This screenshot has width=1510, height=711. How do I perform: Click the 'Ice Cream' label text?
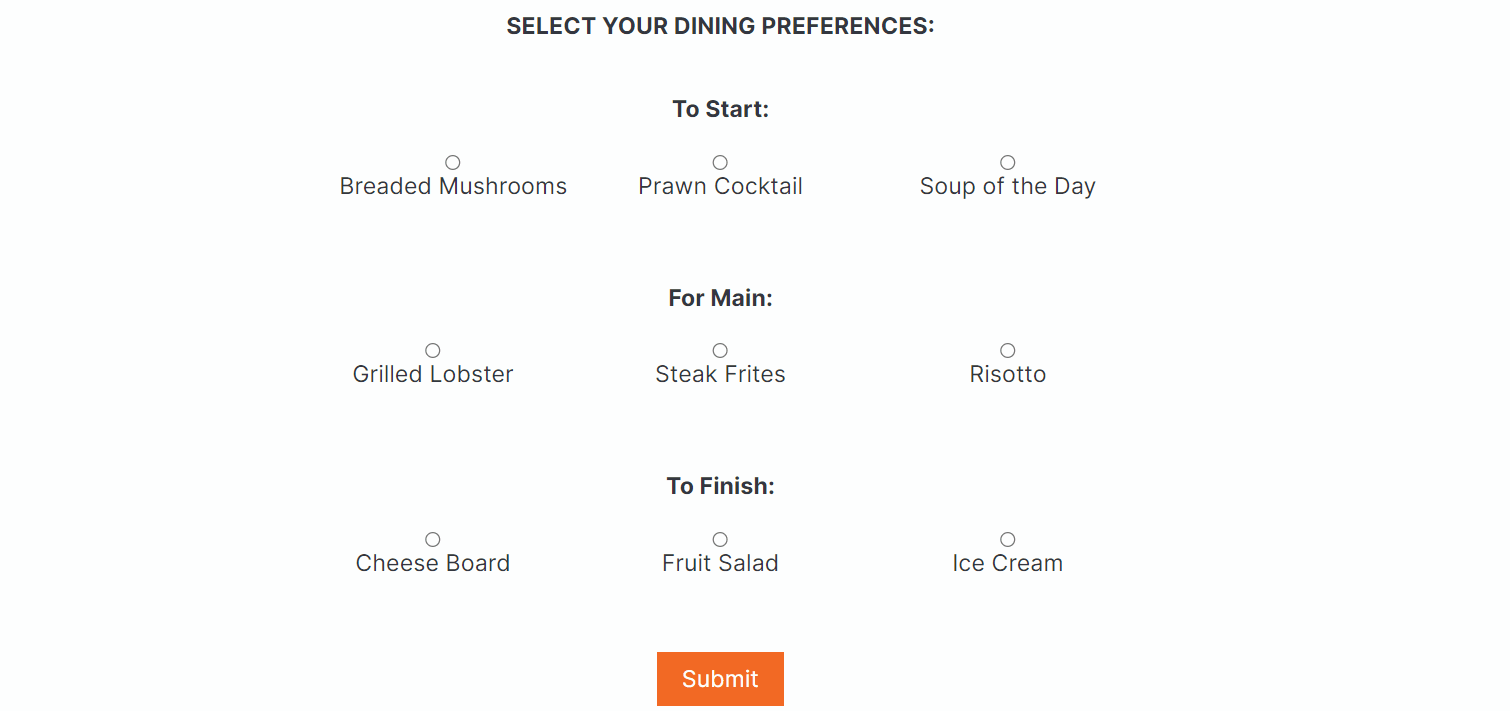[1008, 563]
